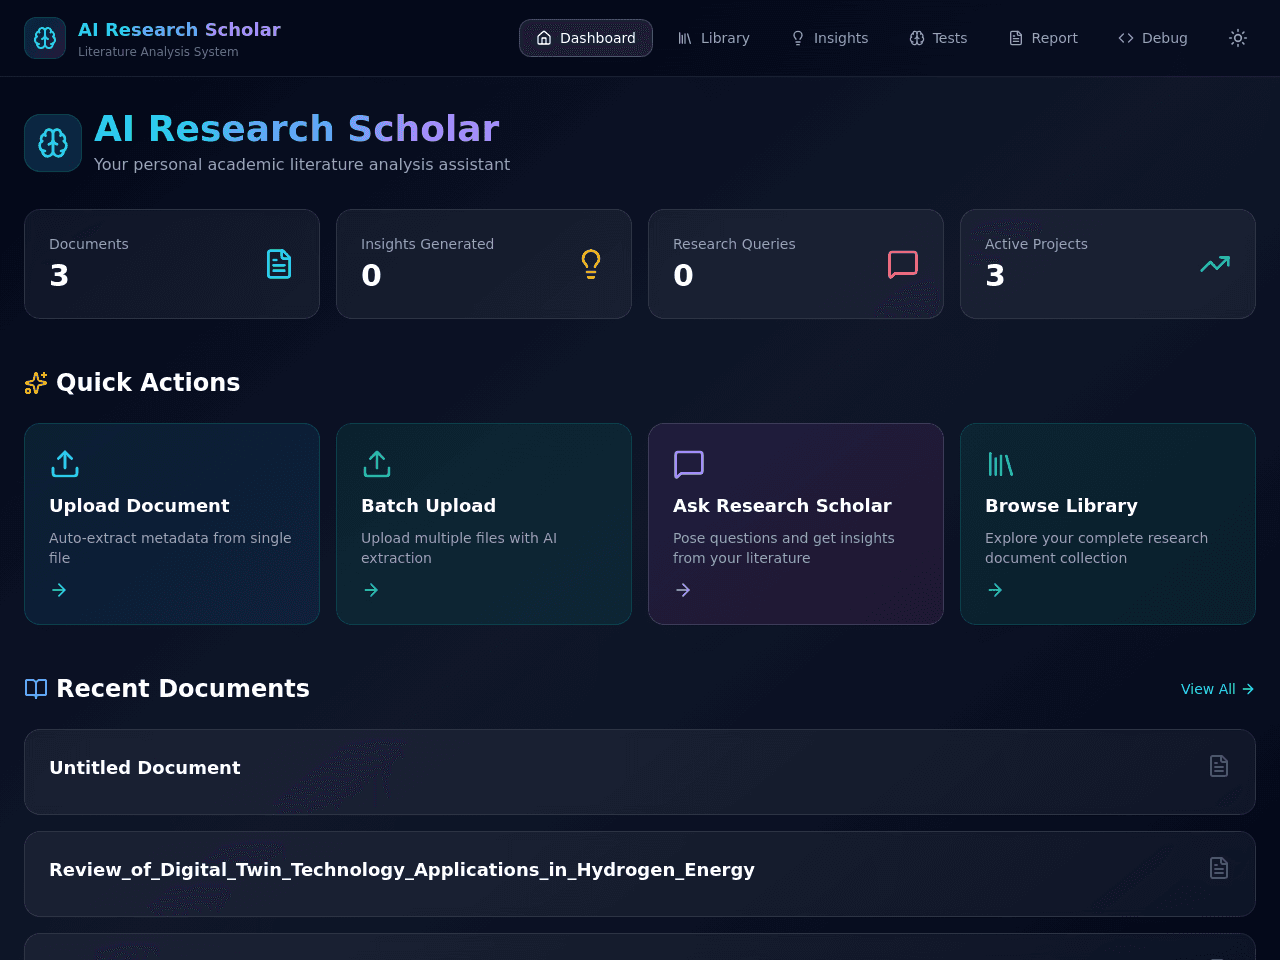Click the arrow in Upload Document card
The image size is (1280, 960).
pyautogui.click(x=59, y=590)
